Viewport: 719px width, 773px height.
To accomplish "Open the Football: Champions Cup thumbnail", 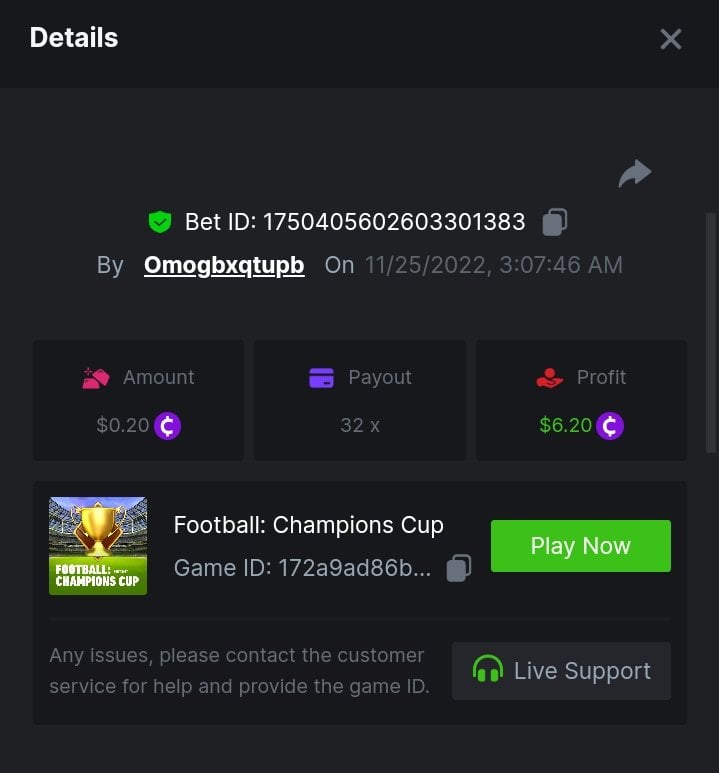I will coord(98,546).
